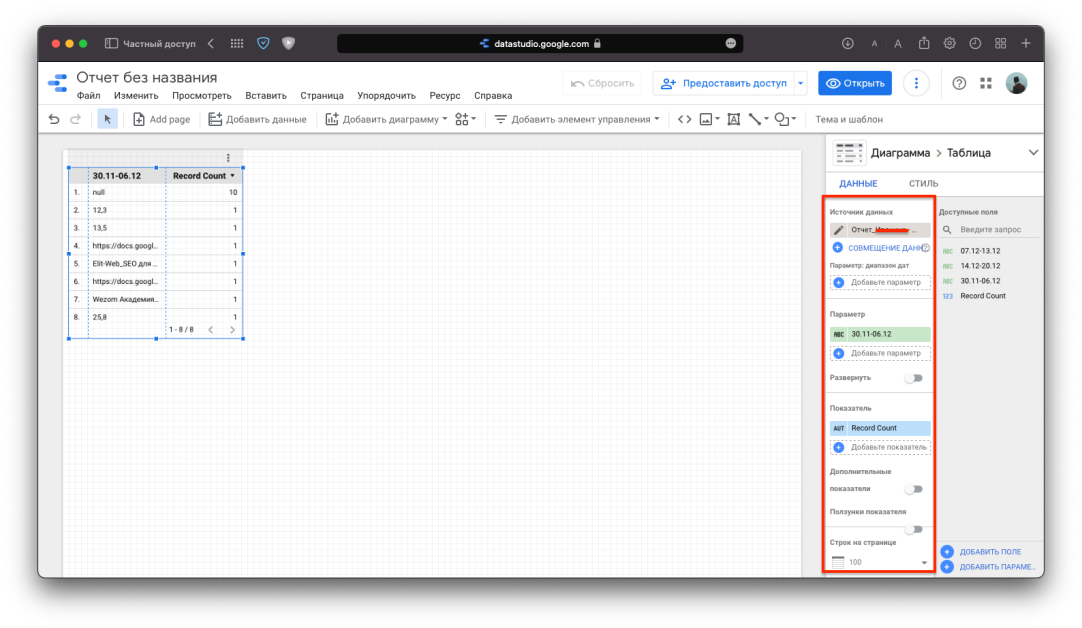This screenshot has width=1082, height=628.
Task: Open the Упорядочить menu
Action: pos(386,96)
